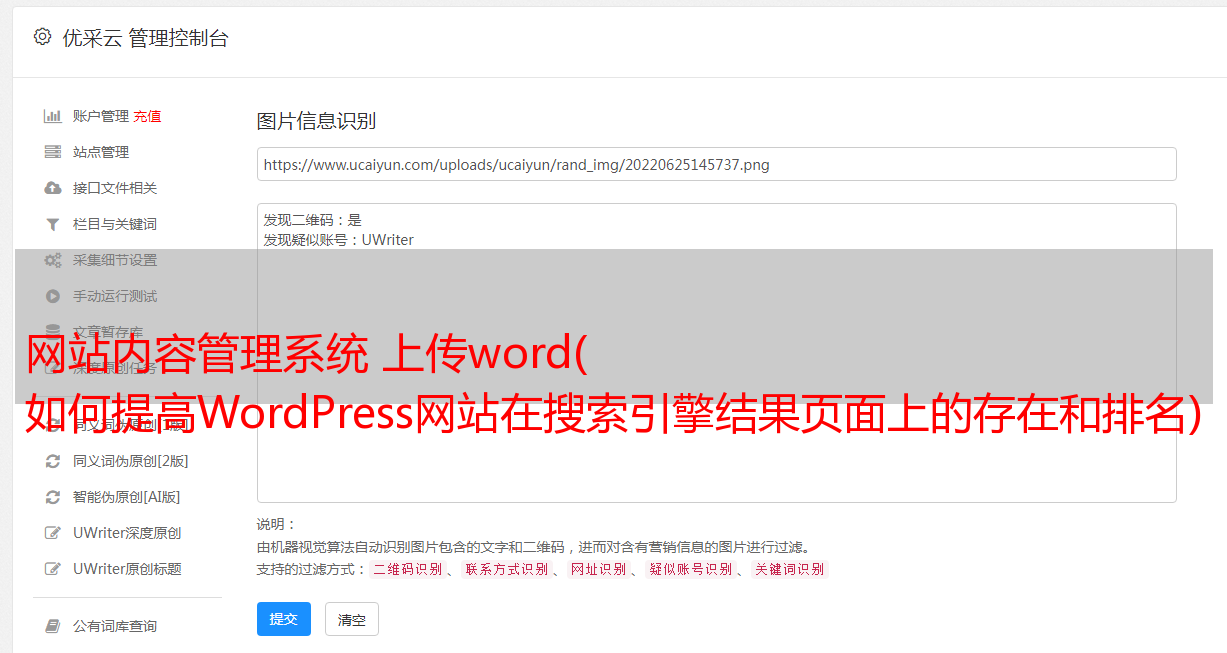
Task: Open the 站点管理 menu item
Action: coord(101,152)
